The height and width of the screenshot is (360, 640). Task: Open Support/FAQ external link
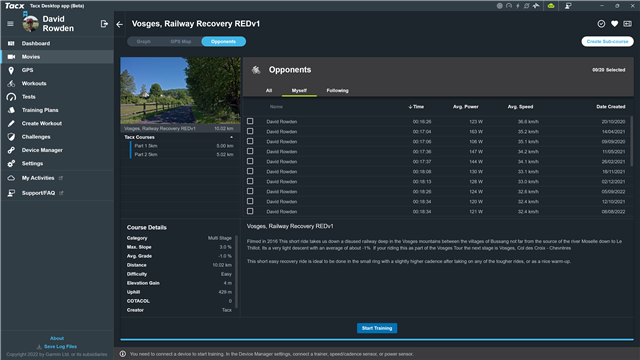tap(61, 193)
